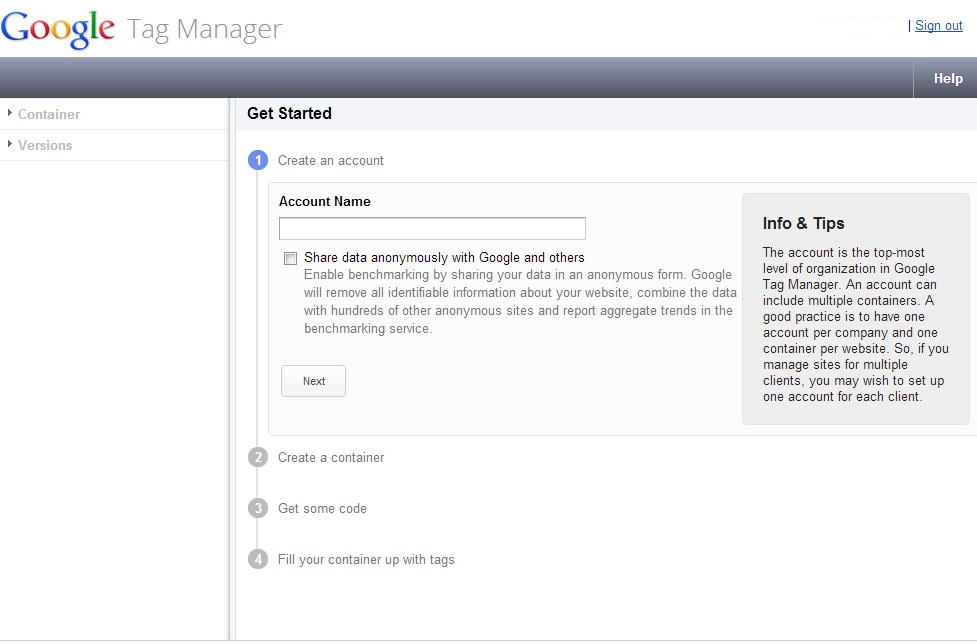Open the Help menu
977x644 pixels.
(948, 78)
